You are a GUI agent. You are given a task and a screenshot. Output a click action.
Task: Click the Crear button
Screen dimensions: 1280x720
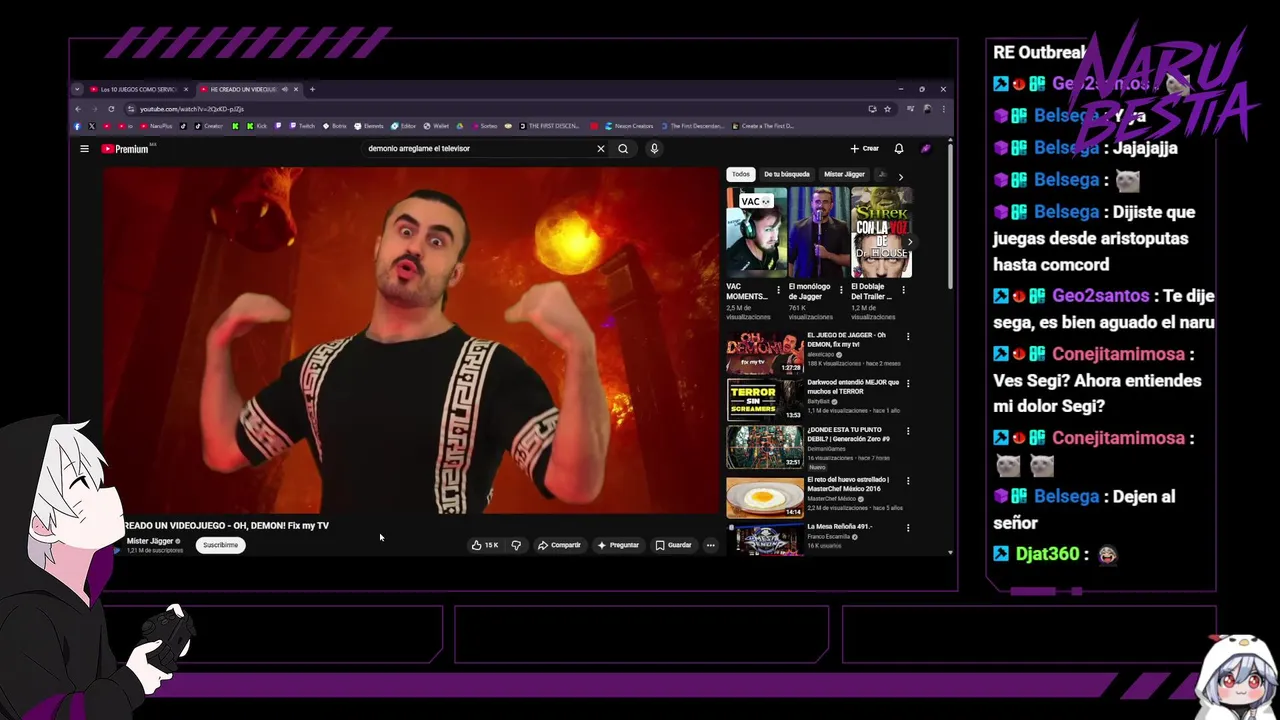[865, 149]
